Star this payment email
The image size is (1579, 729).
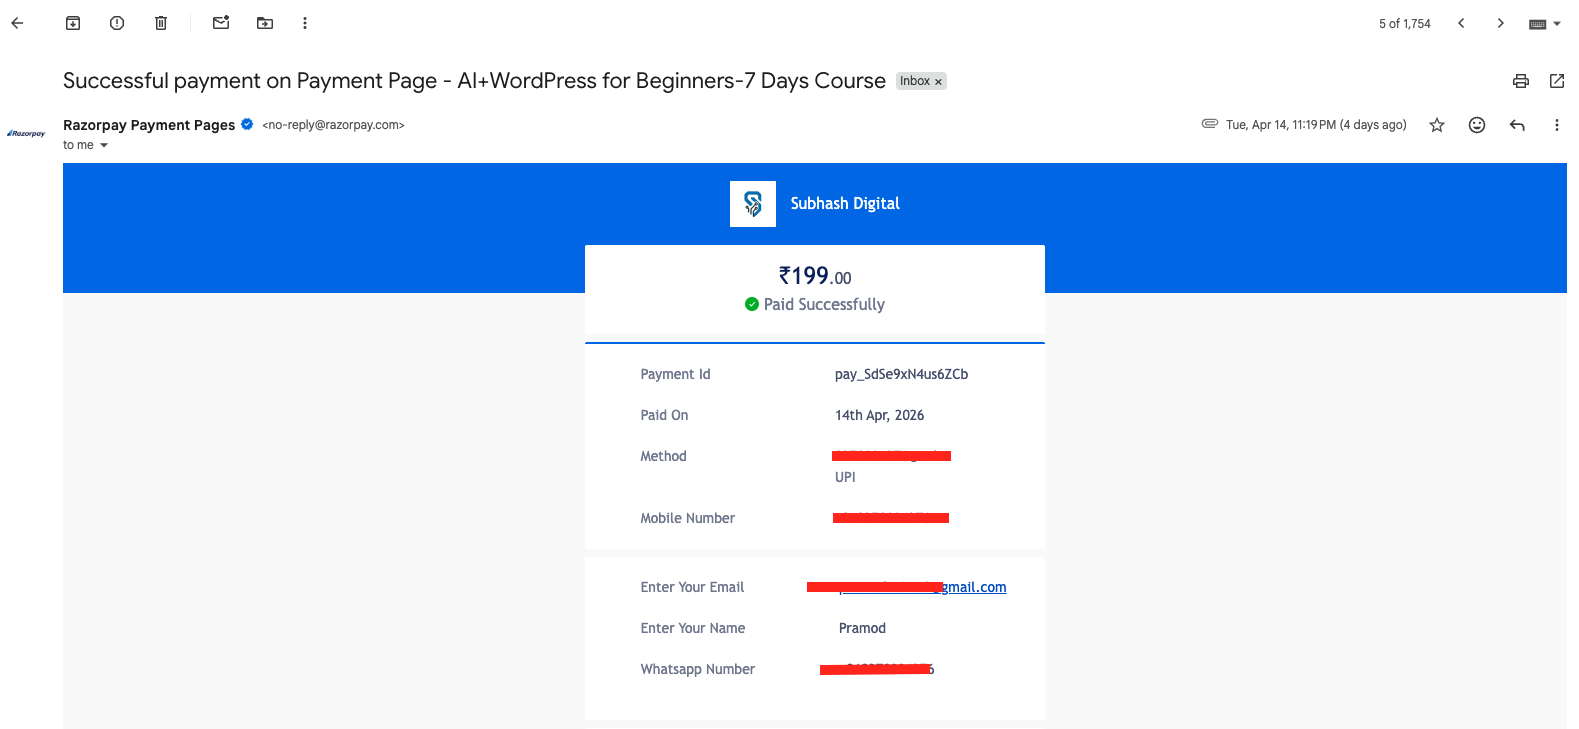tap(1437, 125)
